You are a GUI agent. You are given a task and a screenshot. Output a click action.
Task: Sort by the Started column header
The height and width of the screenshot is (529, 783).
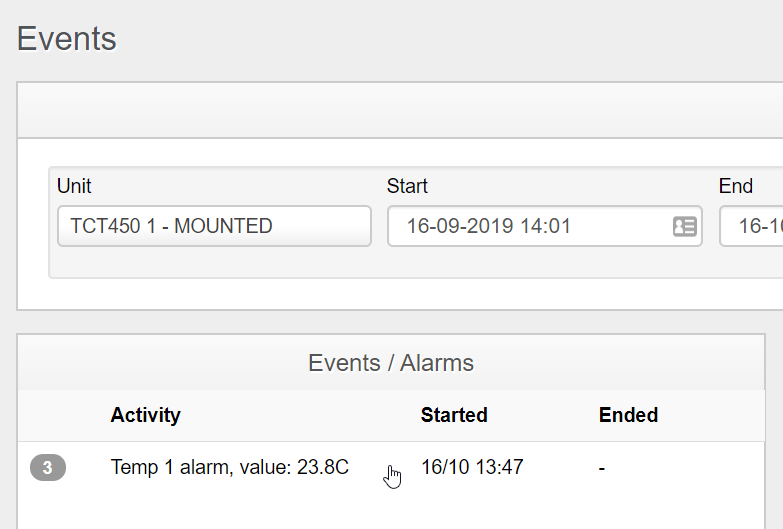pos(454,415)
